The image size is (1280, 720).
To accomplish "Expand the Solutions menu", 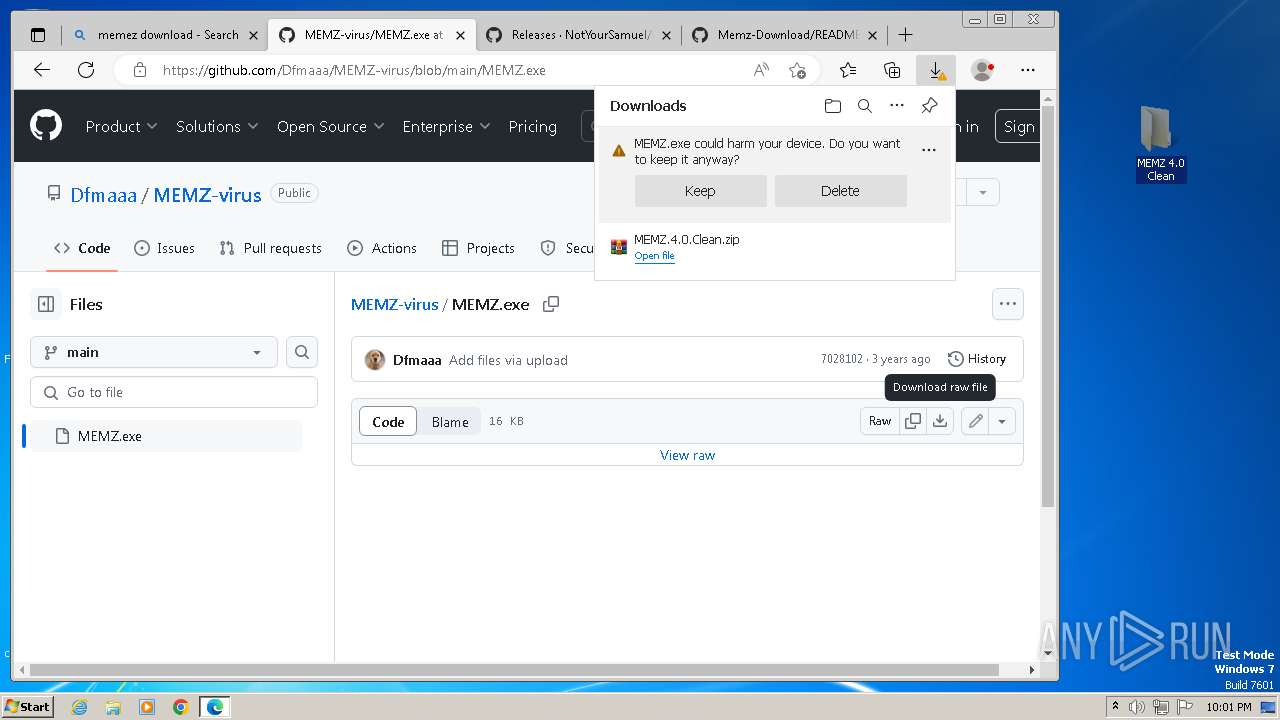I will [x=217, y=126].
